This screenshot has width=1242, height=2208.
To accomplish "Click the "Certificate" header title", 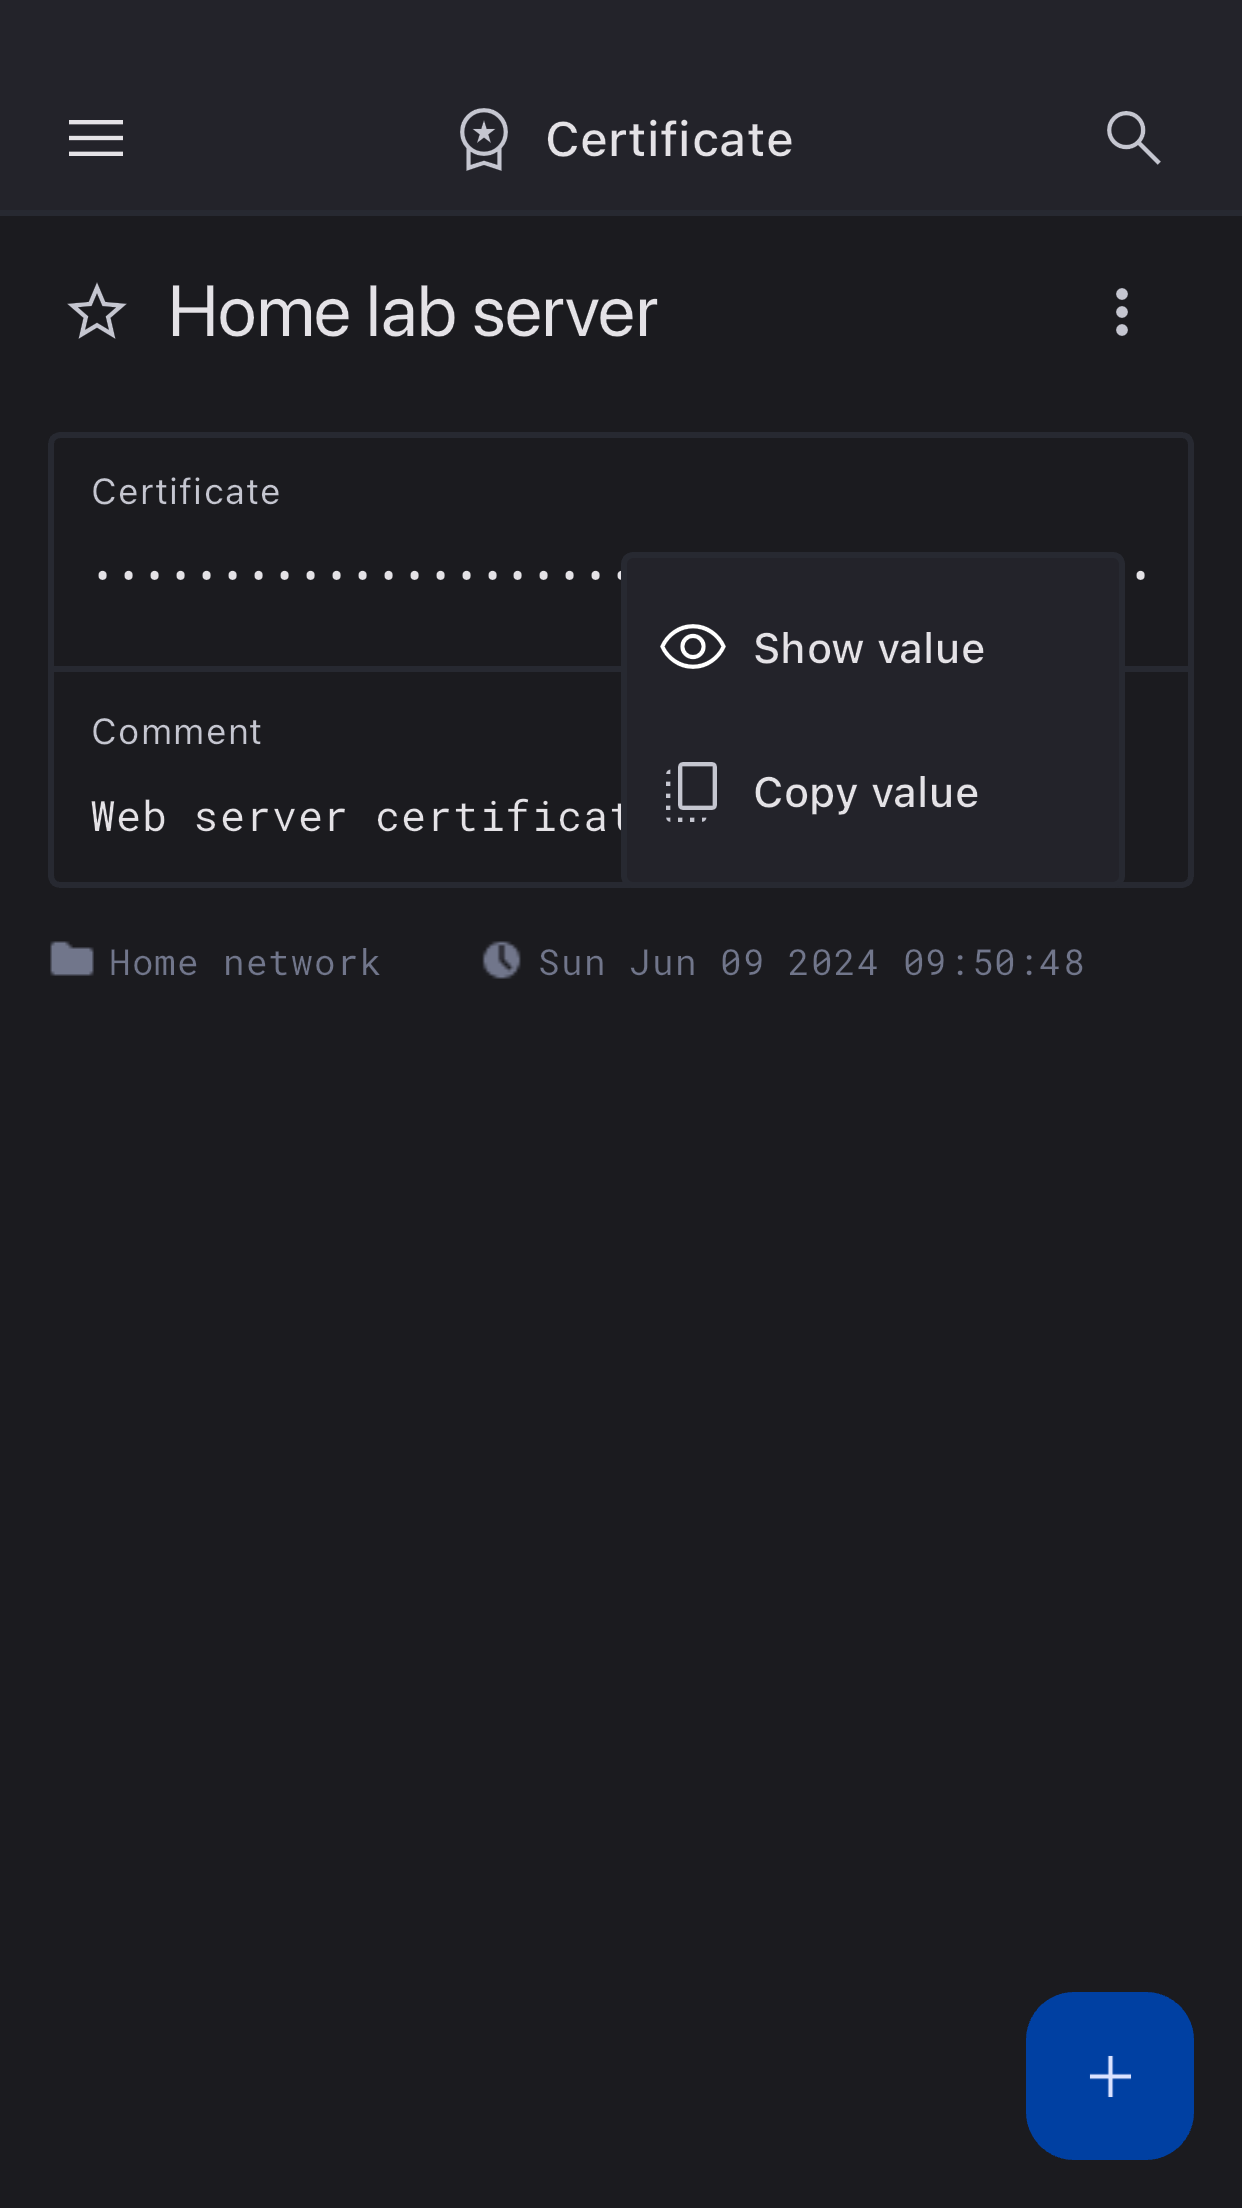I will pyautogui.click(x=669, y=139).
